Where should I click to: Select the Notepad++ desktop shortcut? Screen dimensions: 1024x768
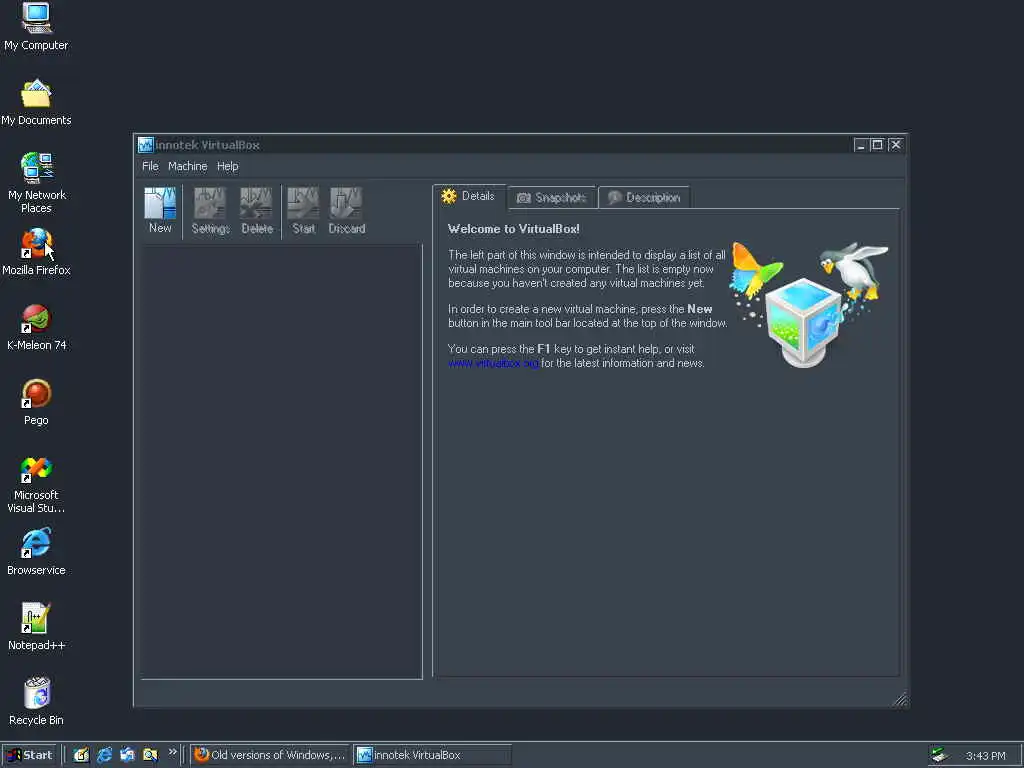pyautogui.click(x=36, y=627)
